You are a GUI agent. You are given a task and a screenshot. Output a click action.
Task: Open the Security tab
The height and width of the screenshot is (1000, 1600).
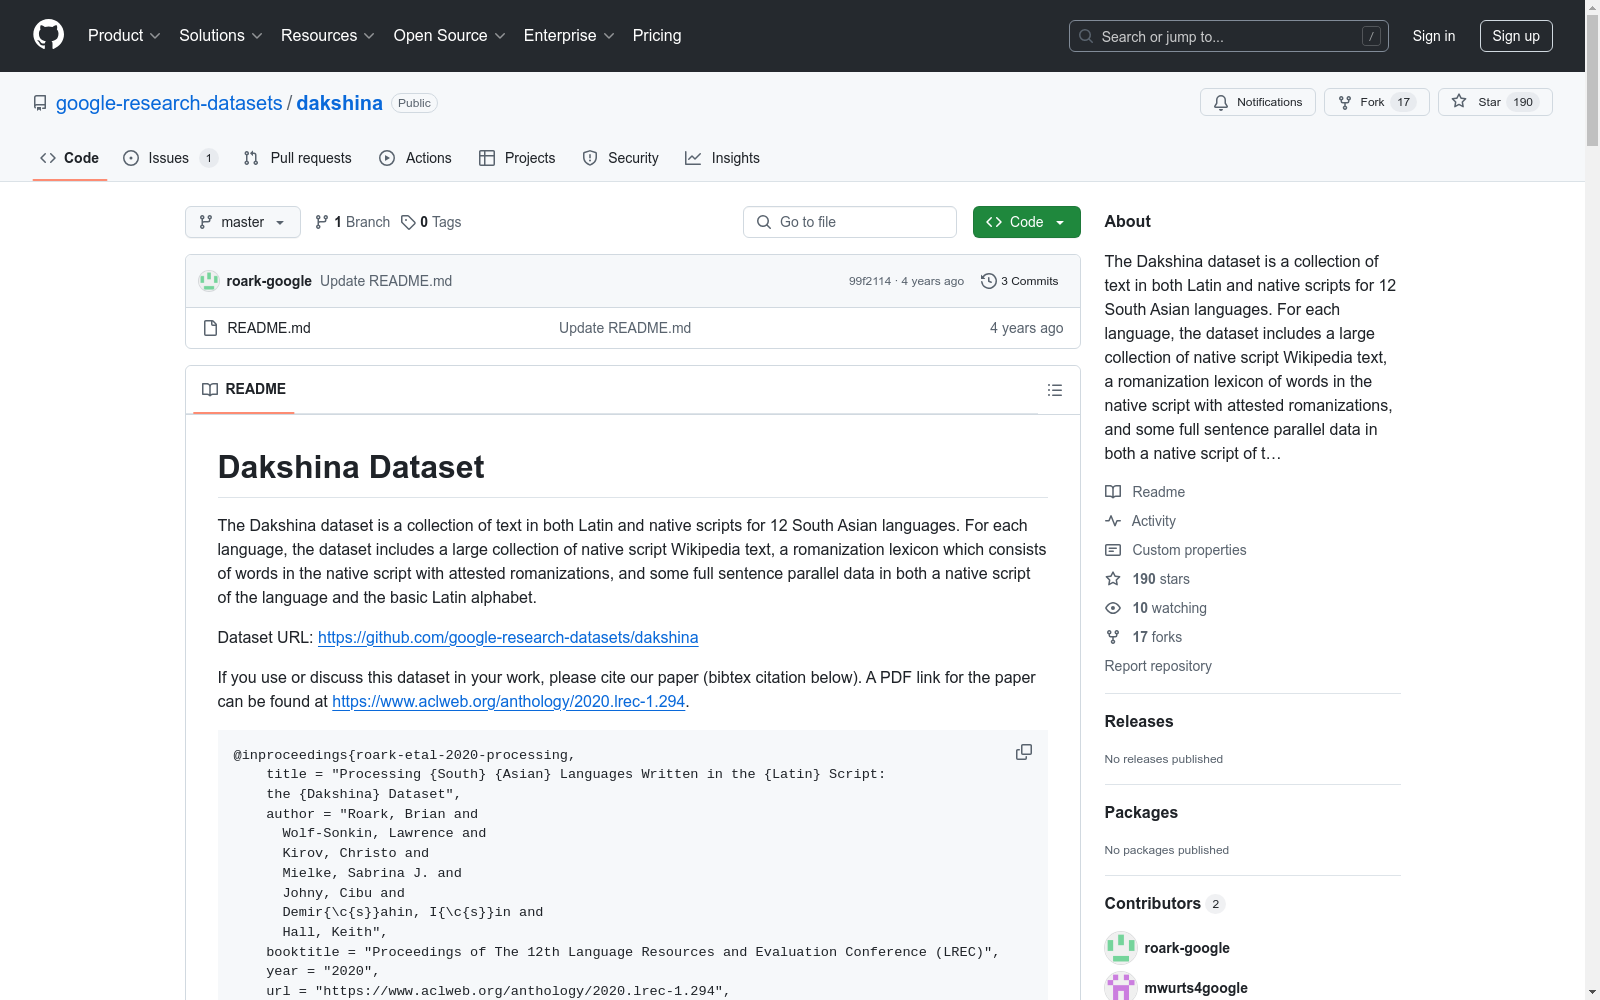pos(621,158)
